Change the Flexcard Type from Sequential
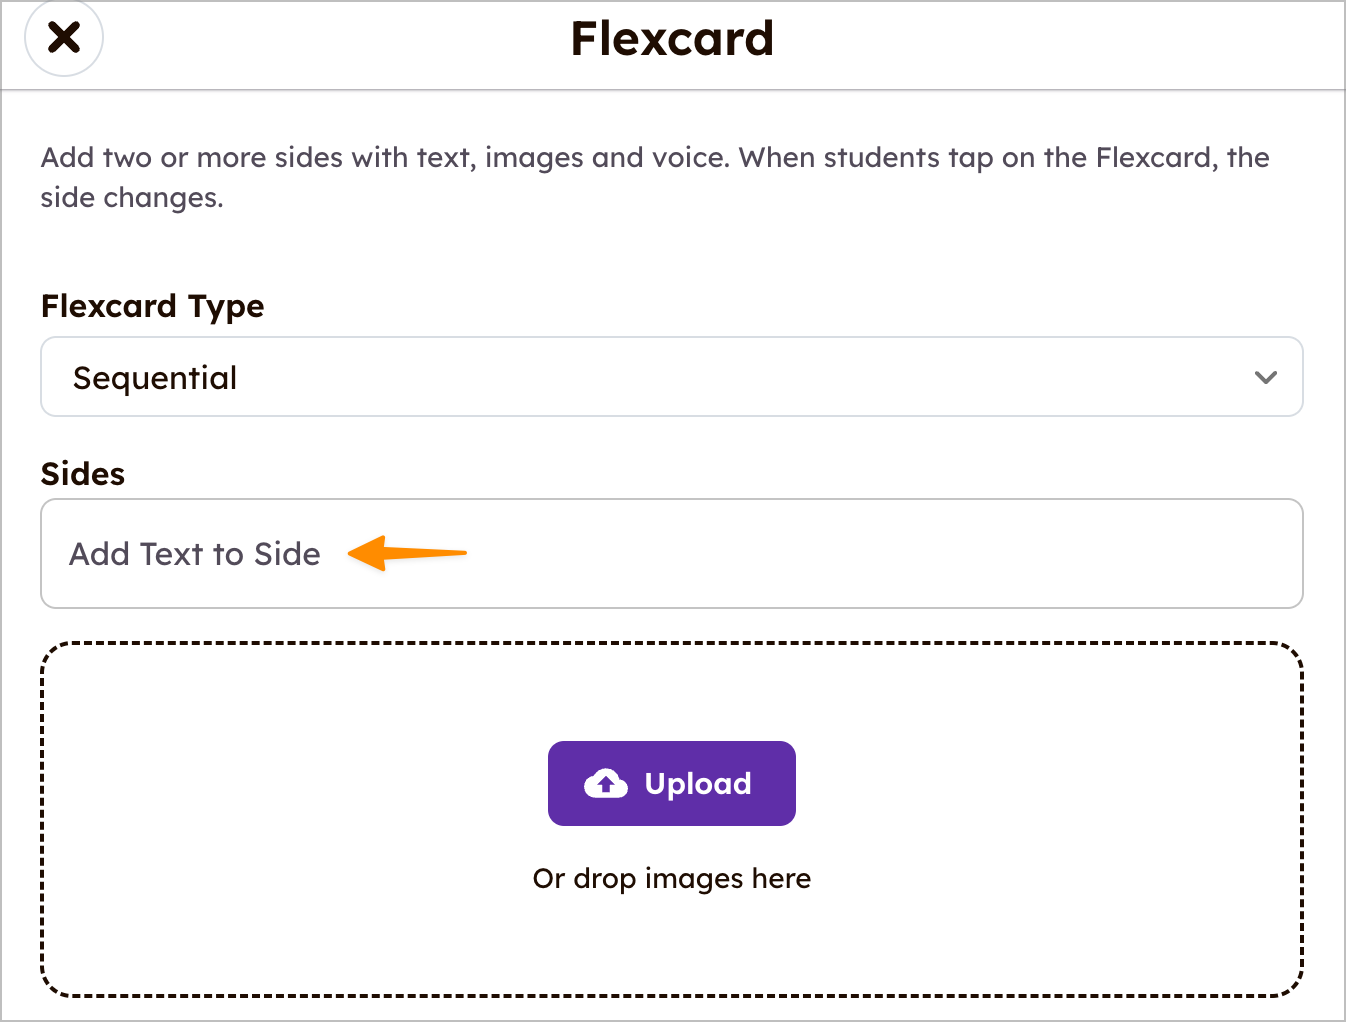1346x1022 pixels. [671, 377]
